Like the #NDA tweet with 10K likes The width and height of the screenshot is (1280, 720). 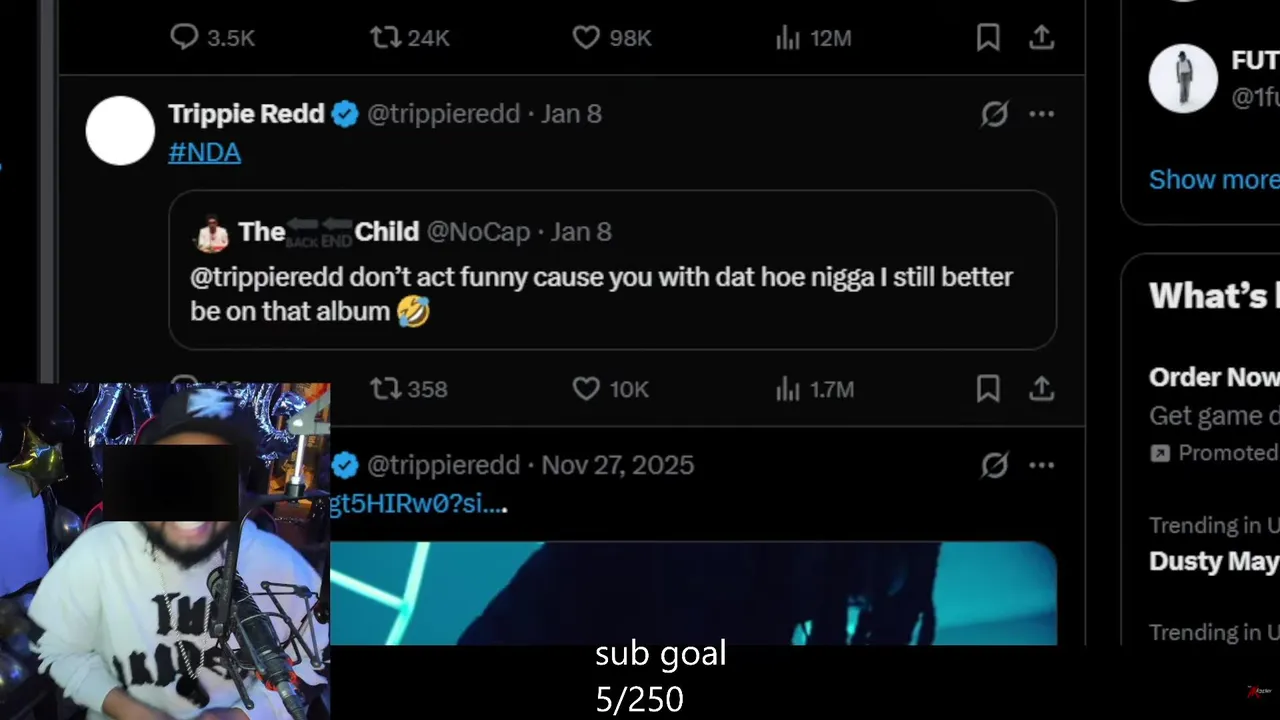(611, 389)
